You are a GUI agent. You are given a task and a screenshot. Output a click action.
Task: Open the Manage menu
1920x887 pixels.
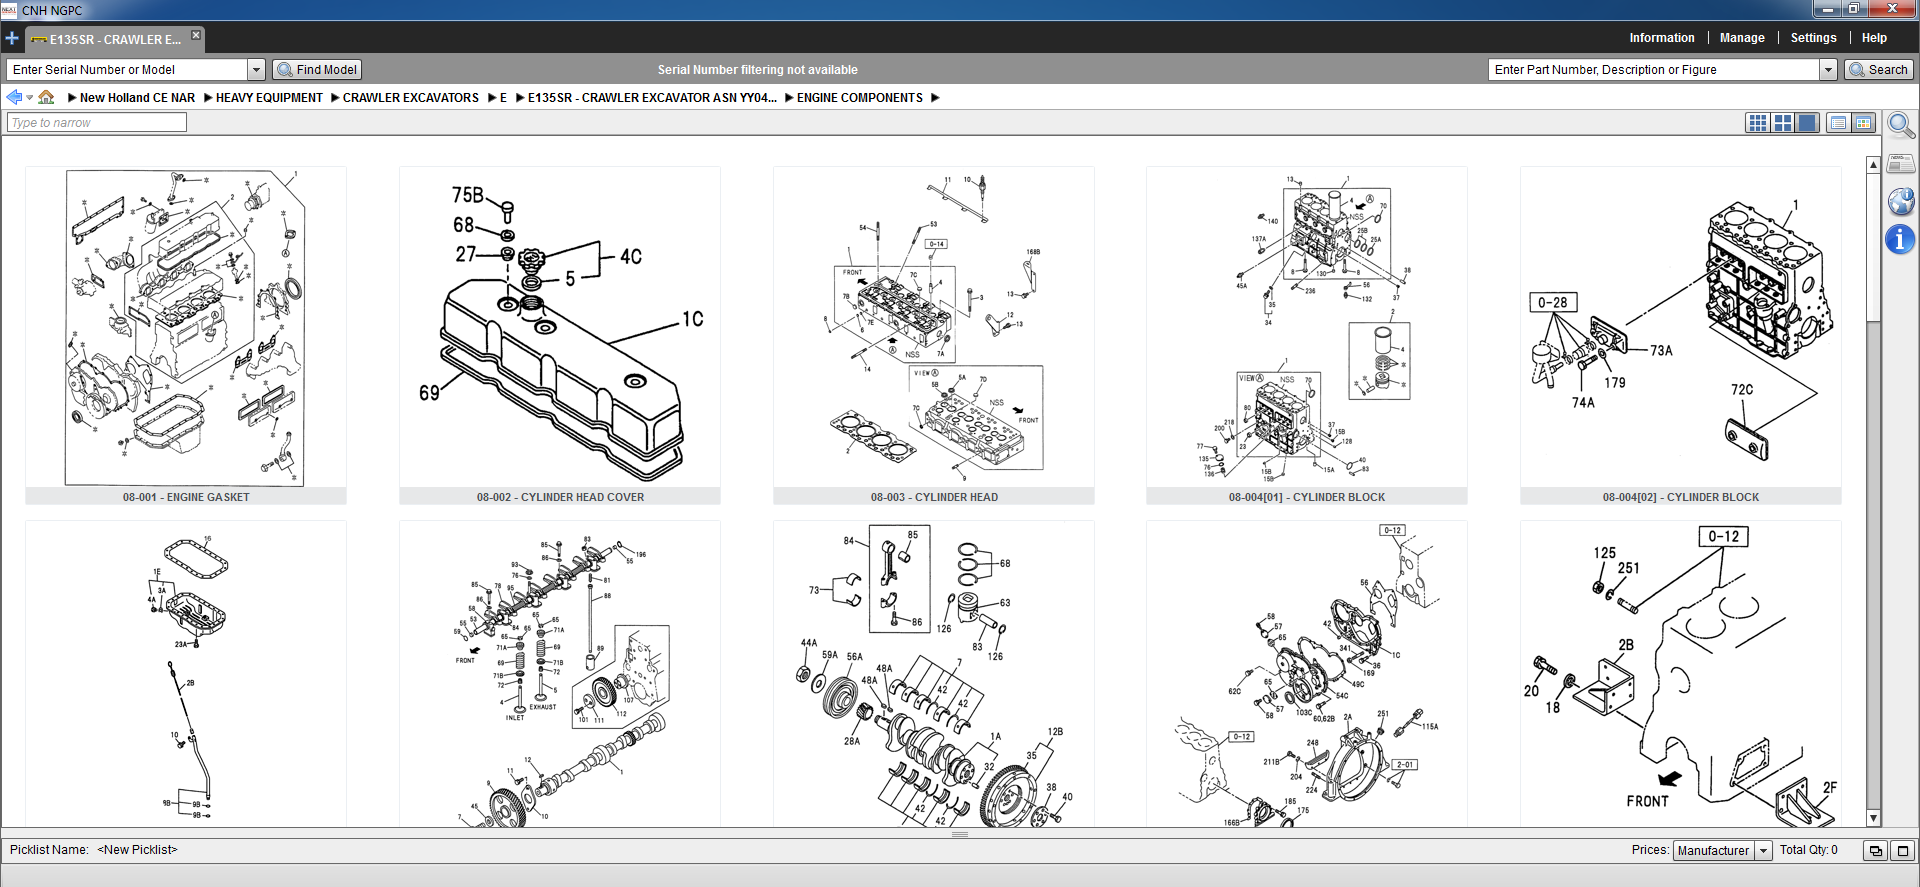pos(1742,38)
